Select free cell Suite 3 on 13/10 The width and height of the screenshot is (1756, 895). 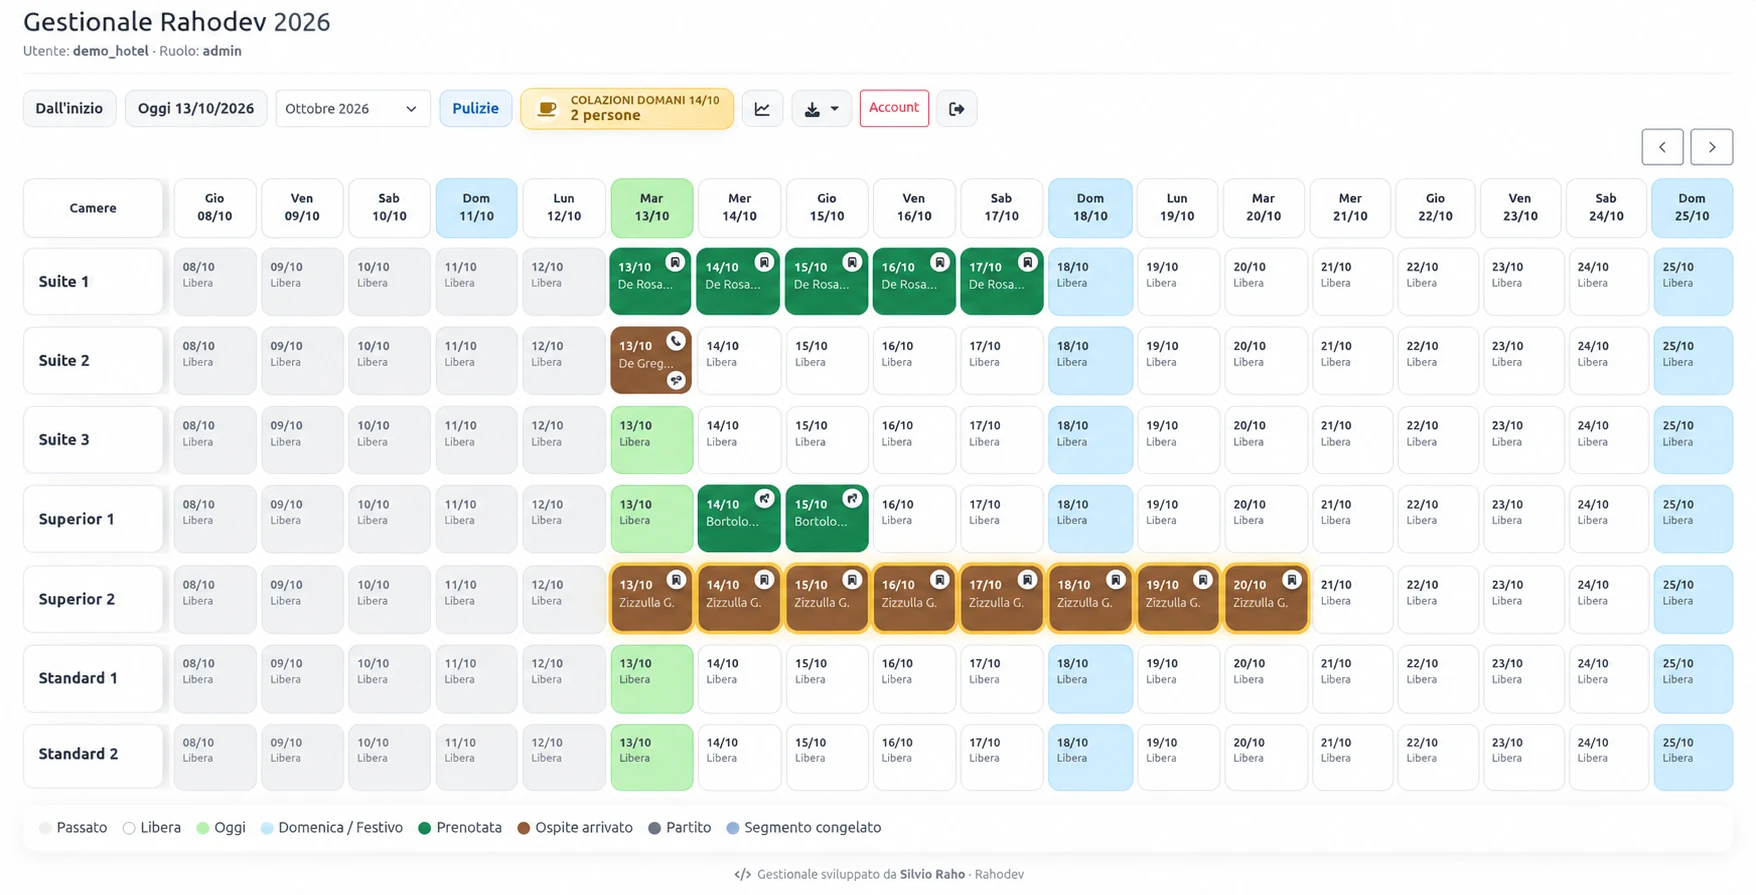click(651, 440)
